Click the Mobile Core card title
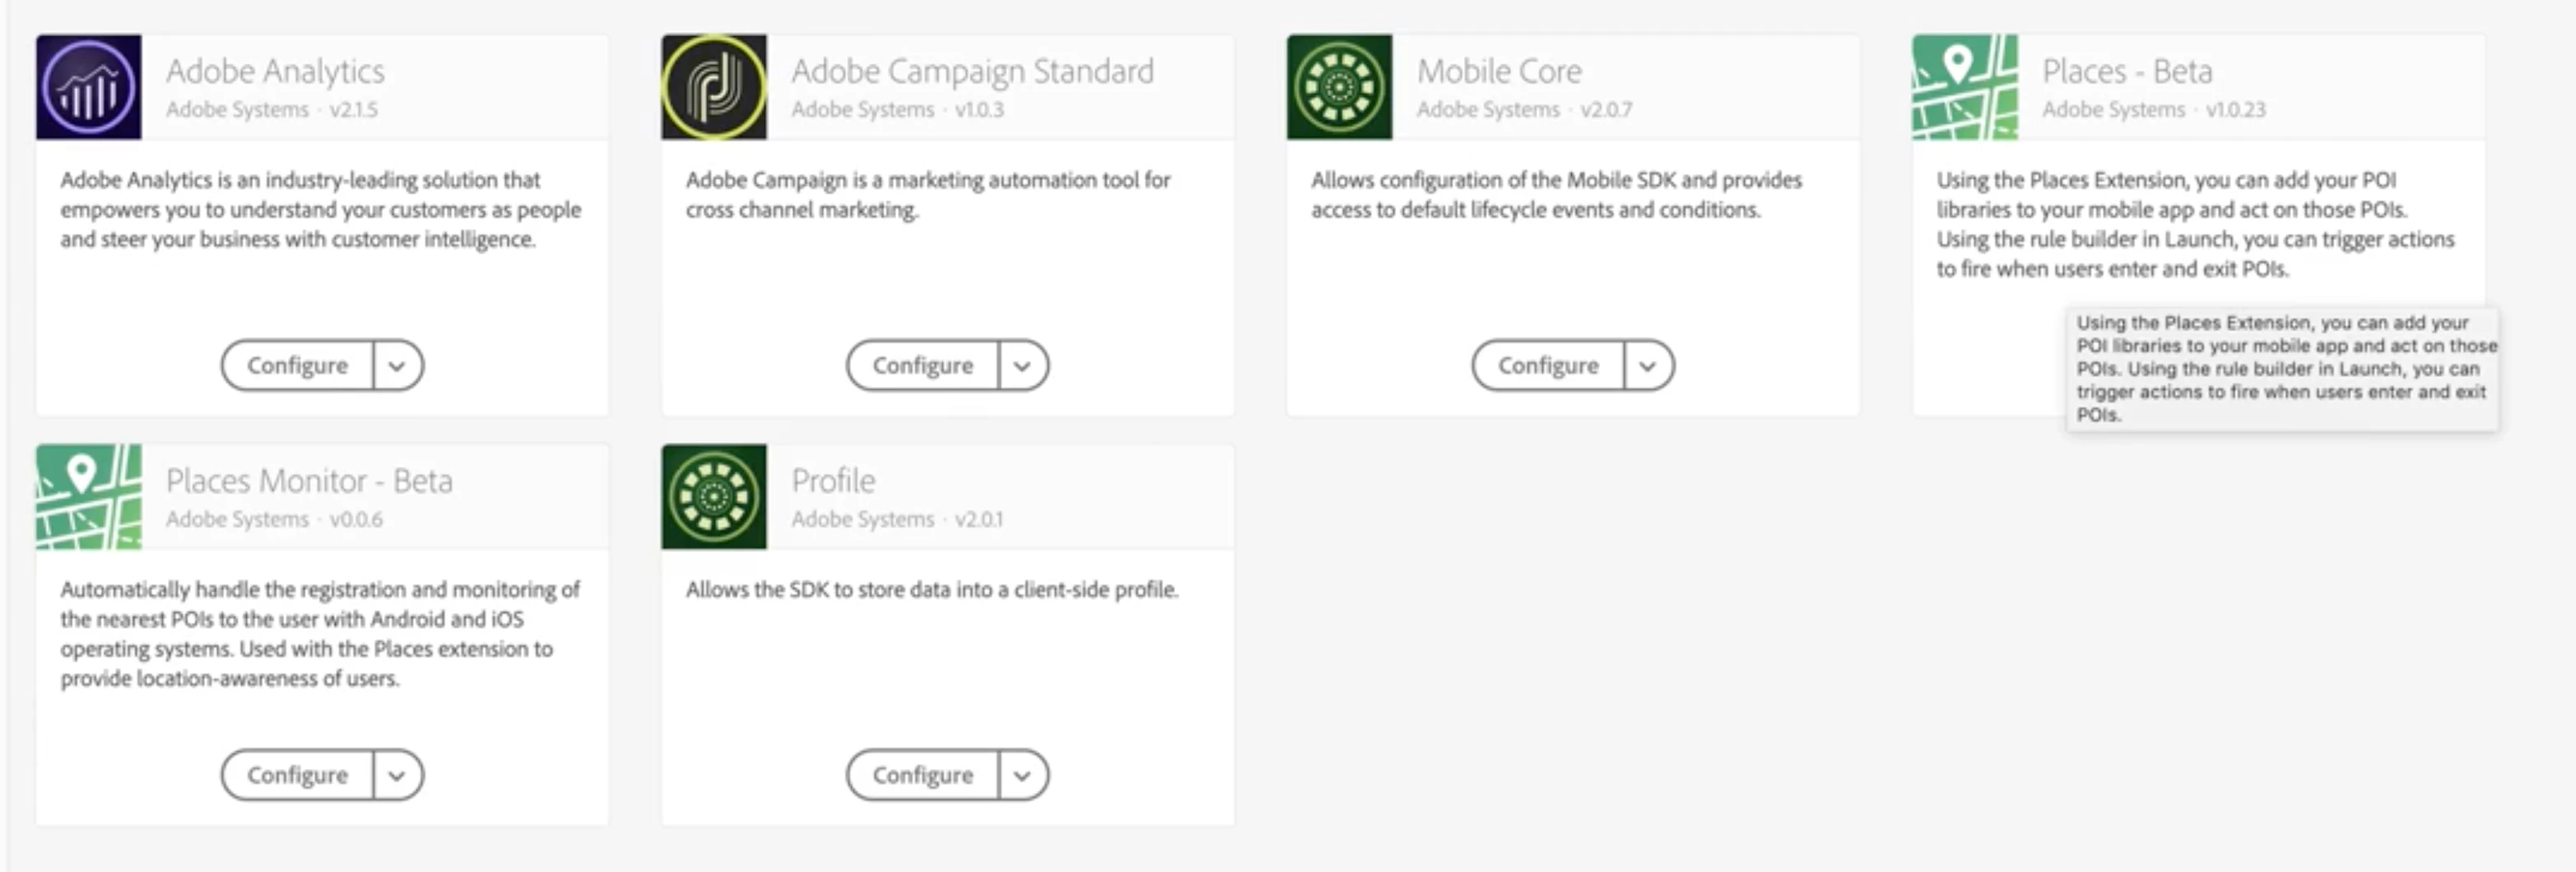 tap(1499, 71)
